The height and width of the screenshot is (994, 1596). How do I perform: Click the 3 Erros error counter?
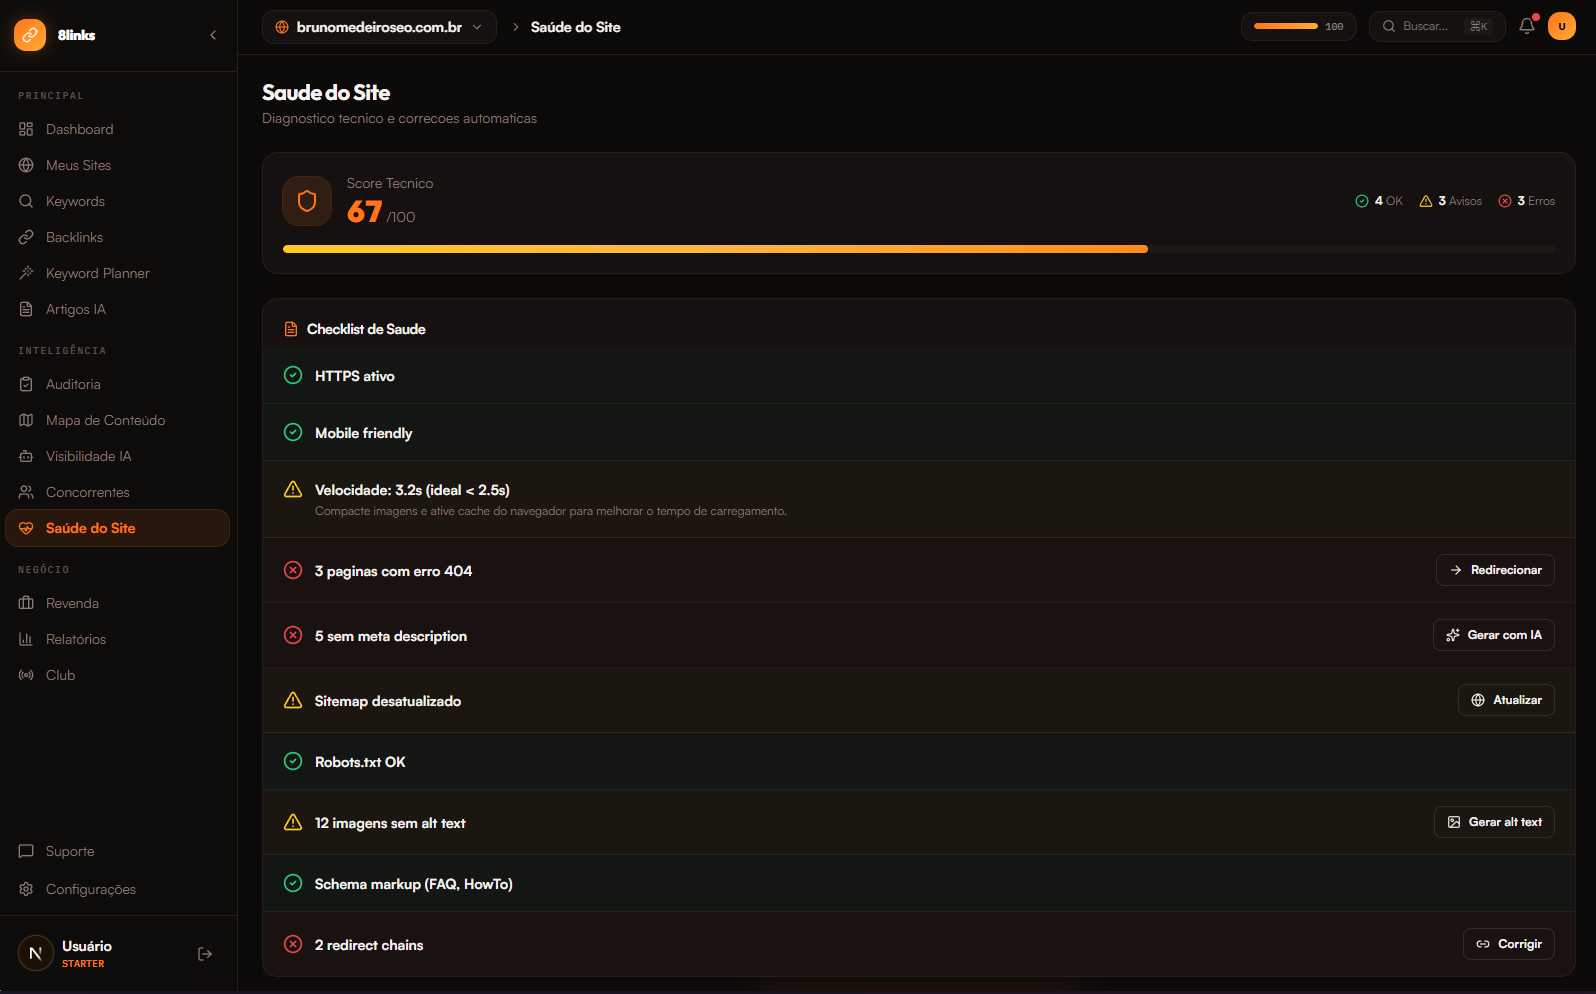point(1527,201)
